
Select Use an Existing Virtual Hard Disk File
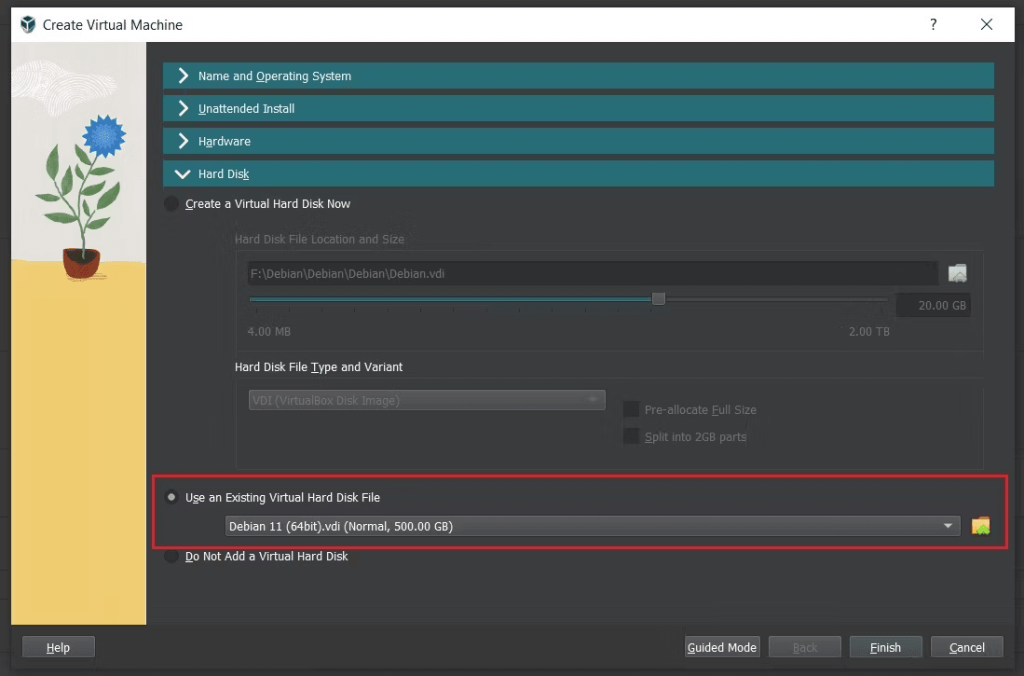(171, 497)
